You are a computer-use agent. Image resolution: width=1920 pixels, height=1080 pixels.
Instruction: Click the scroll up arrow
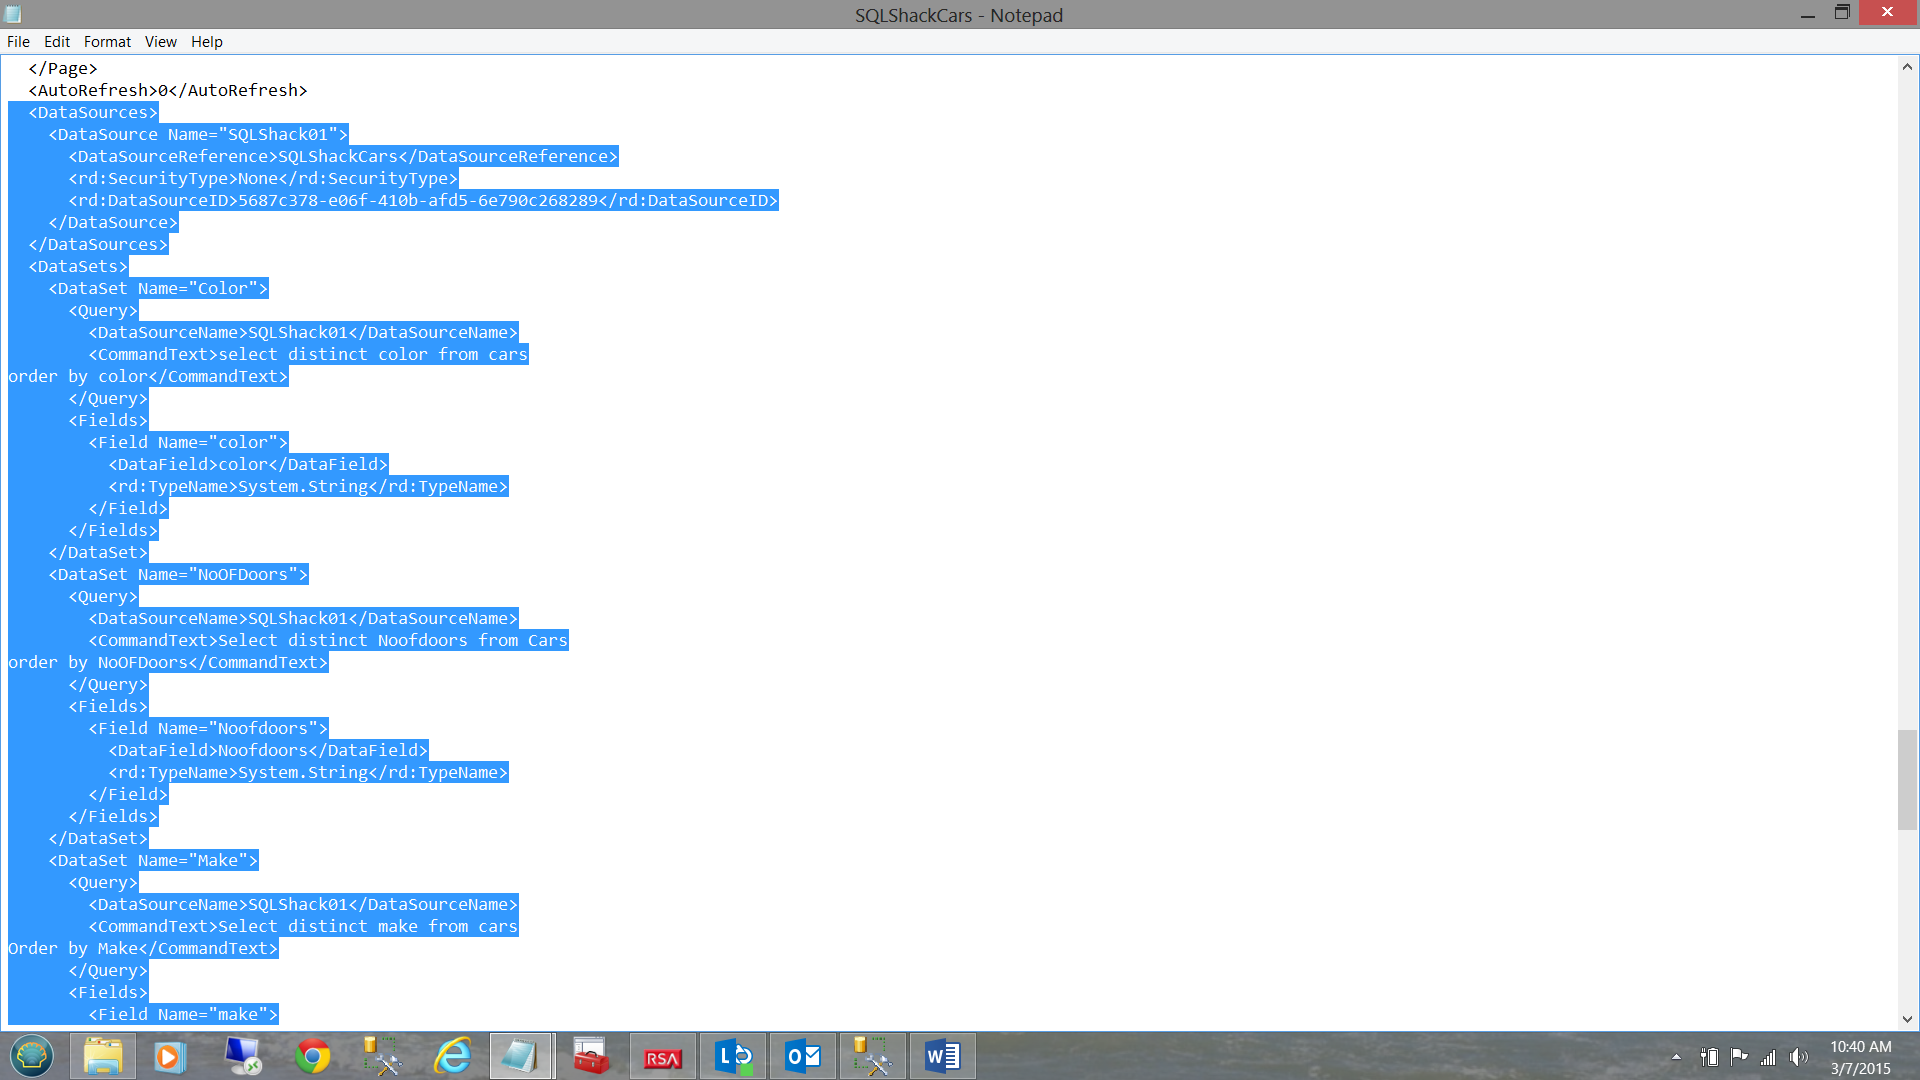coord(1907,67)
